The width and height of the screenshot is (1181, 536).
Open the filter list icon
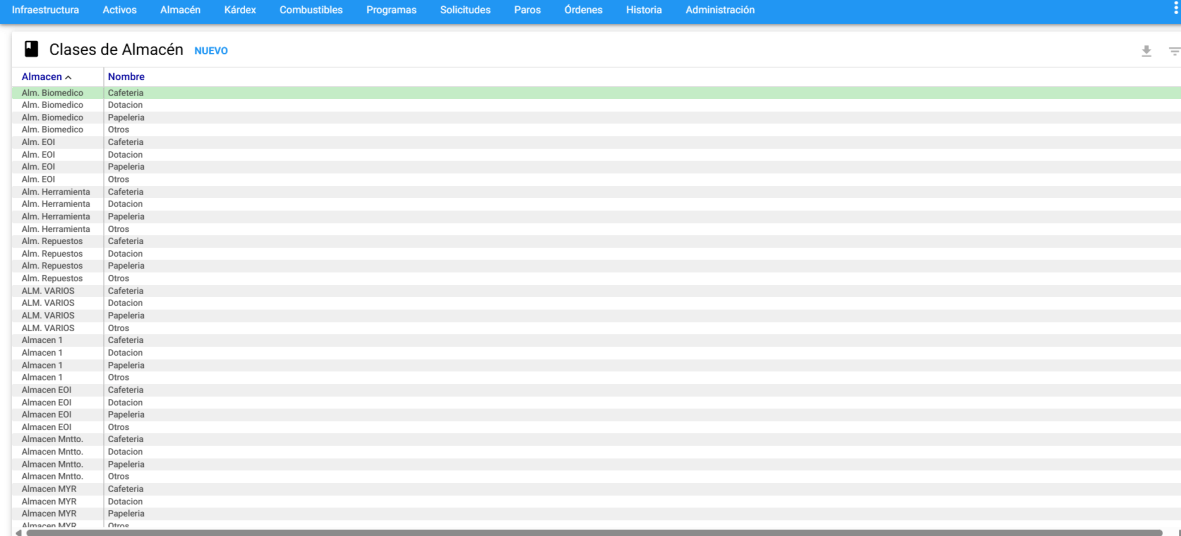[x=1174, y=51]
